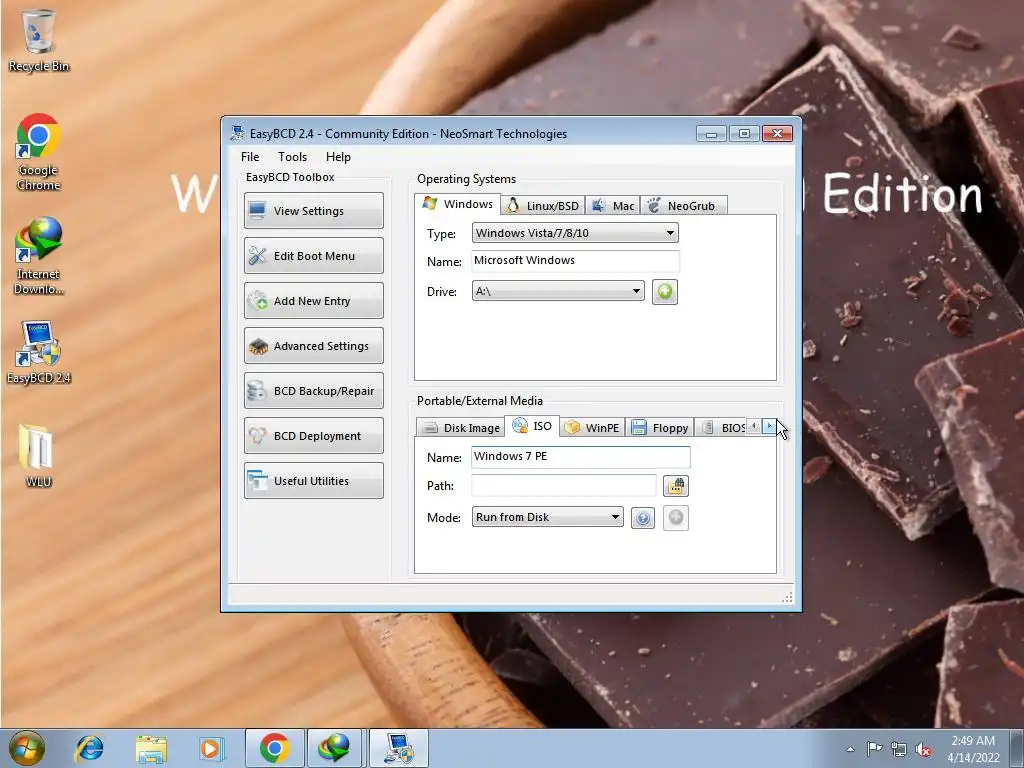This screenshot has height=768, width=1024.
Task: Launch Internet Explorer from taskbar
Action: (x=89, y=748)
